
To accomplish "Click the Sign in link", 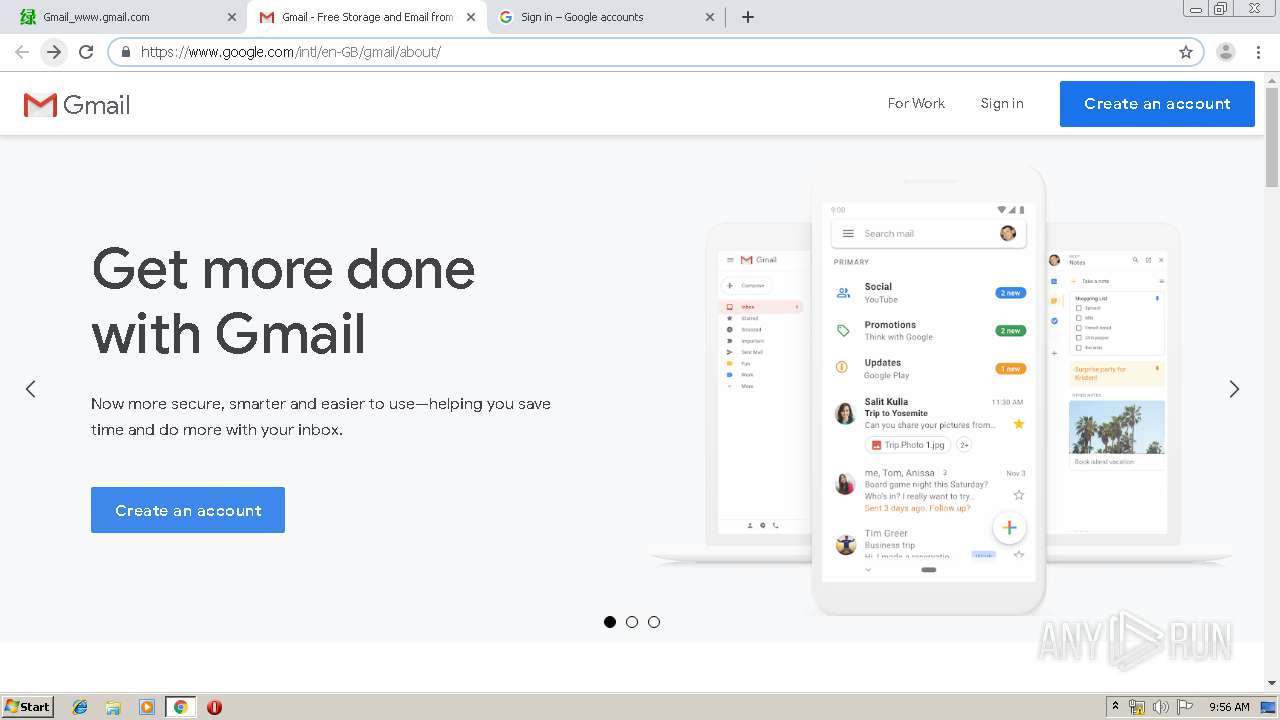I will 1002,103.
